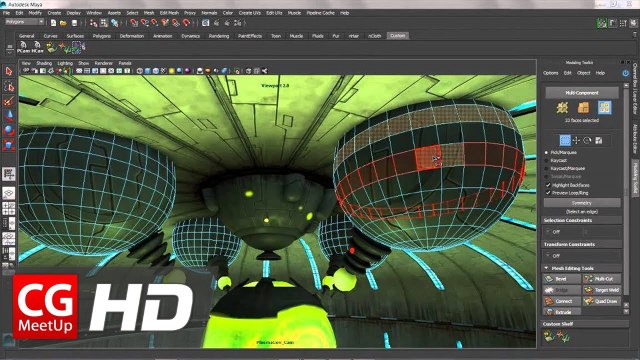The width and height of the screenshot is (640, 360).
Task: Toggle Preview Loop/Ring checkbox
Action: click(548, 193)
